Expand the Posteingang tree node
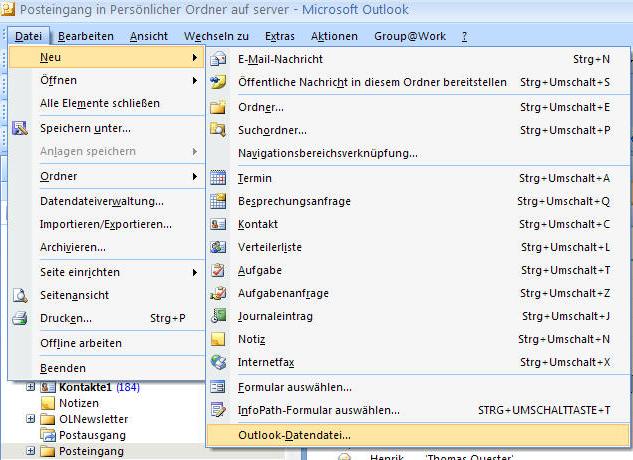Screen dimensions: 633x460 [x=30, y=451]
